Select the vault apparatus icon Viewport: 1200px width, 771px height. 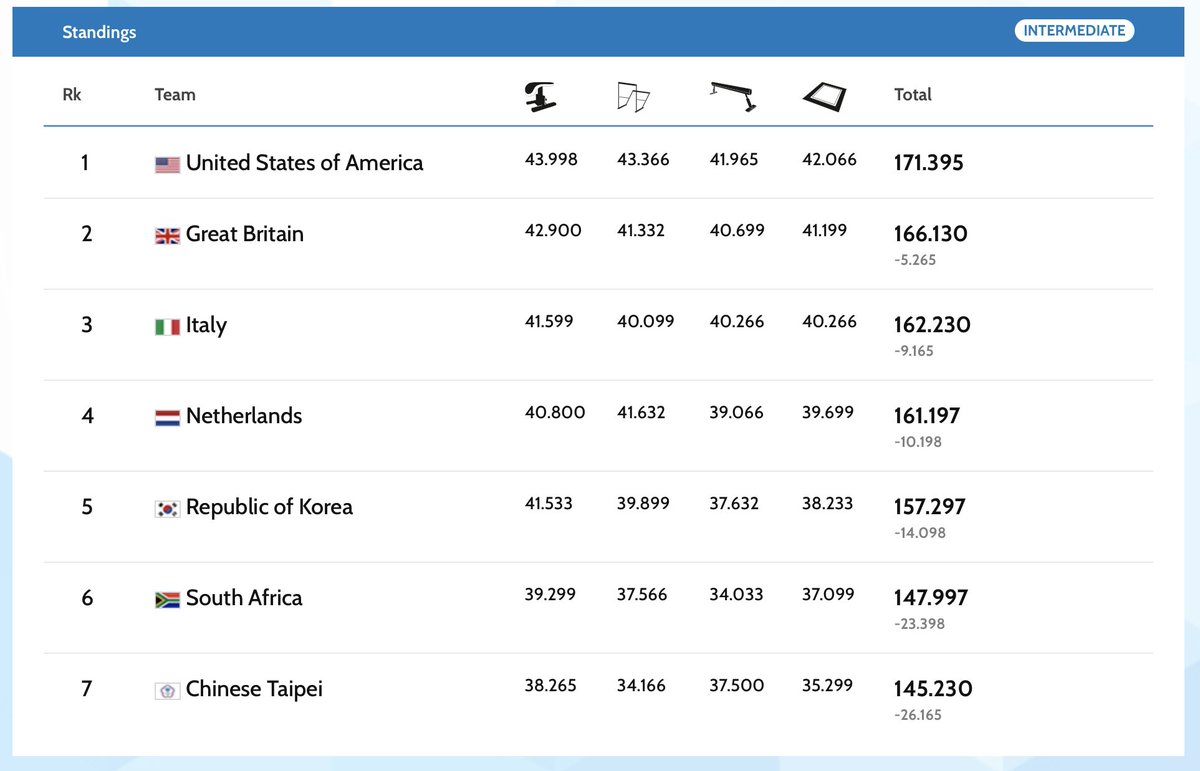(x=541, y=95)
